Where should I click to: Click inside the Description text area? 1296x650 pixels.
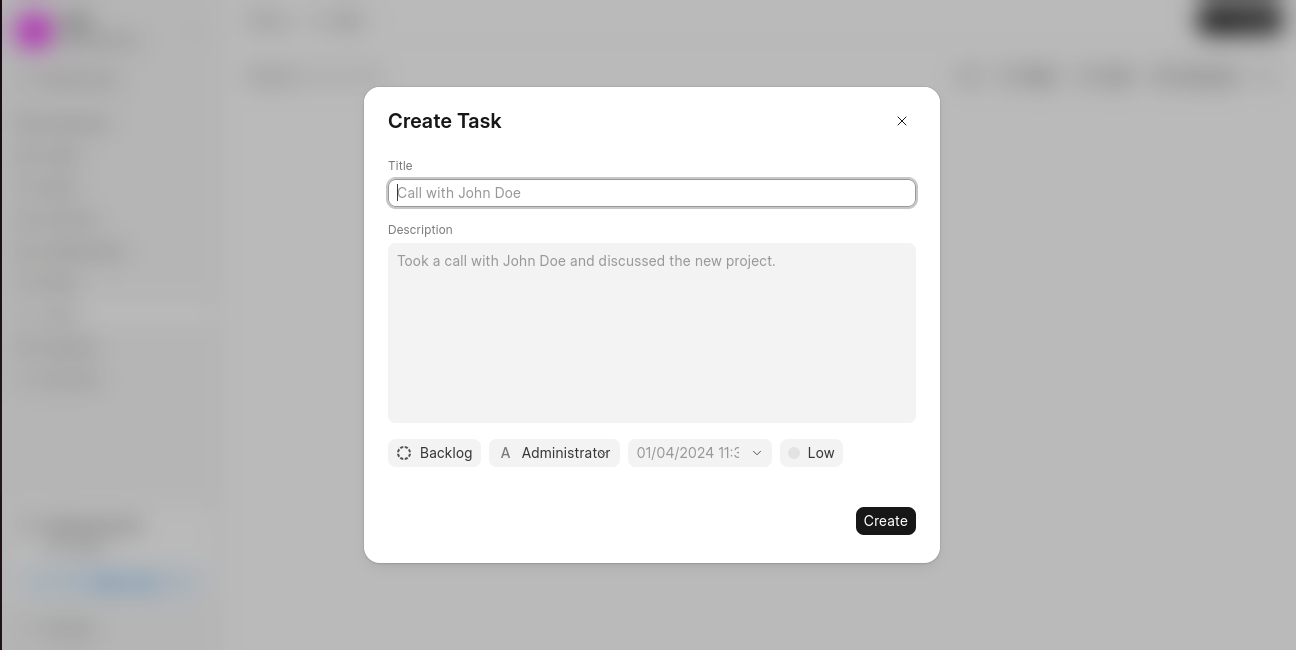652,333
